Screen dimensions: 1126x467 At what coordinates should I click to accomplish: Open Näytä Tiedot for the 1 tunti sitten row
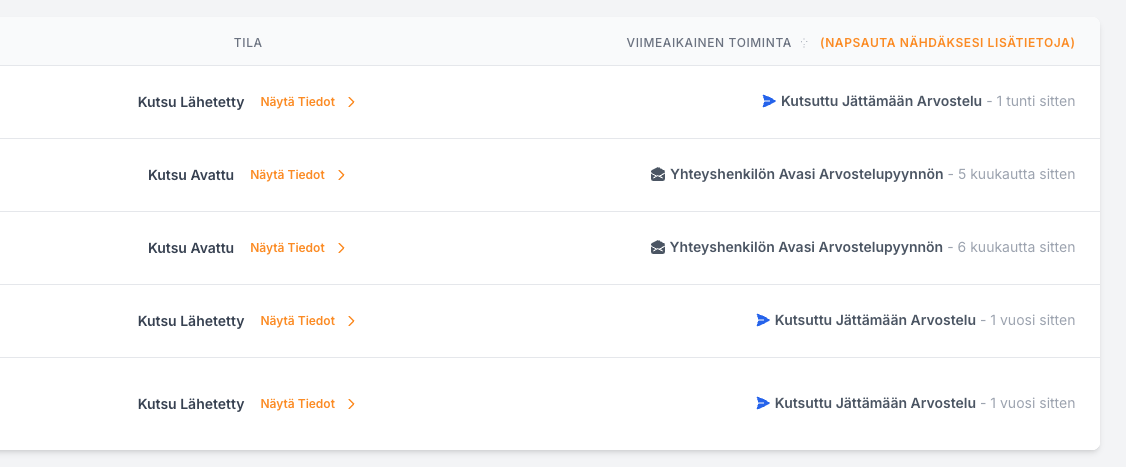click(297, 102)
